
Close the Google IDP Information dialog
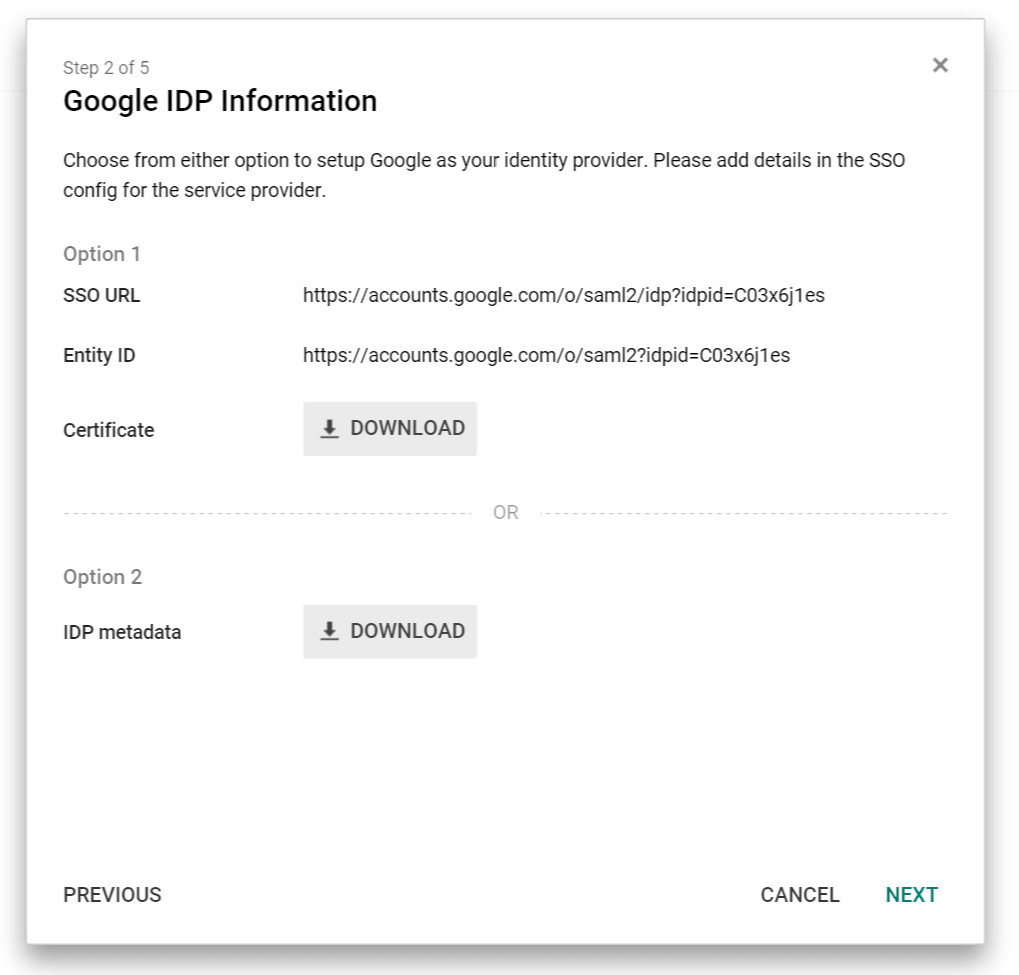tap(940, 65)
